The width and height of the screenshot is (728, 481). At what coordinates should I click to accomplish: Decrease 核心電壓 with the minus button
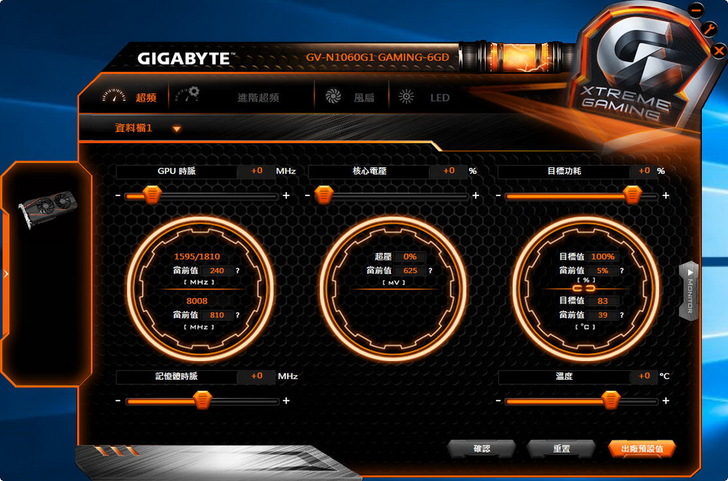coord(307,195)
